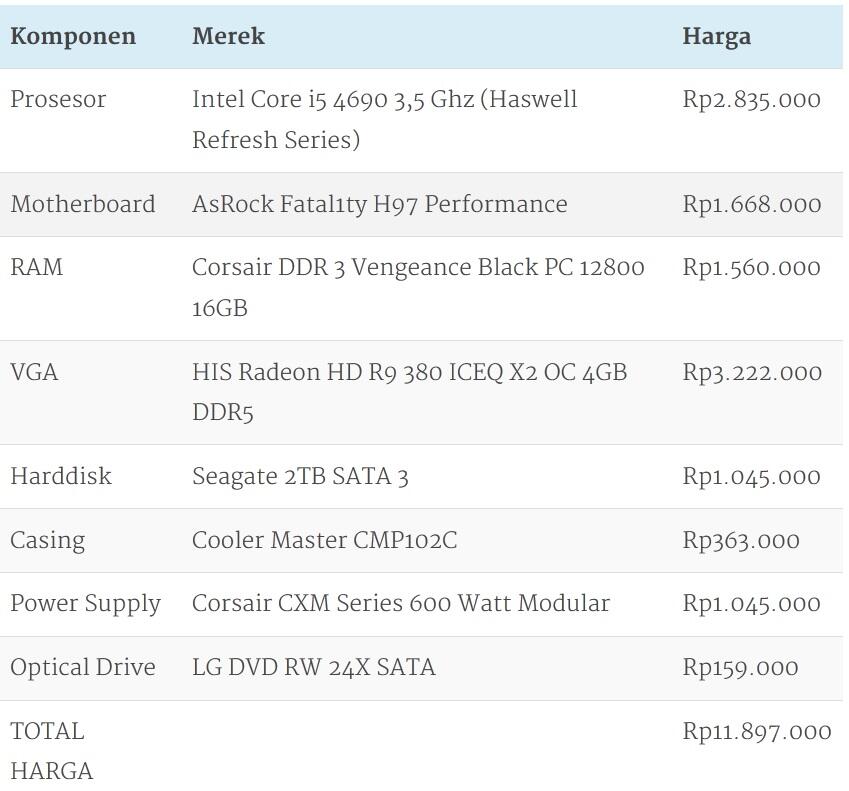Click the total price Rp11.897.000
The image size is (849, 791).
click(756, 732)
